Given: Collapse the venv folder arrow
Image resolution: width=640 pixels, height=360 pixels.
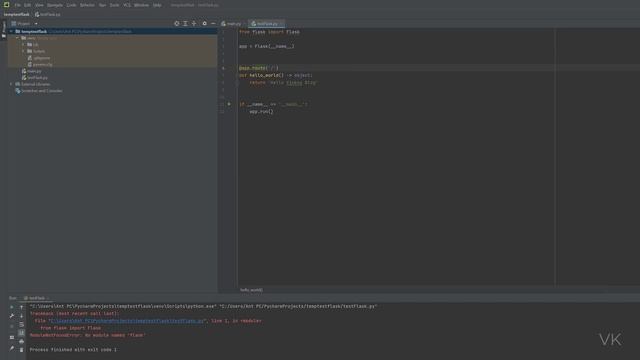Looking at the screenshot, I should coord(18,38).
